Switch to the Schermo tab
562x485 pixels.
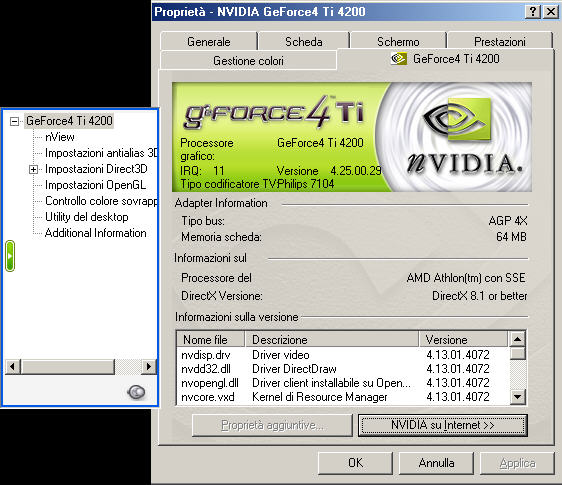[398, 42]
